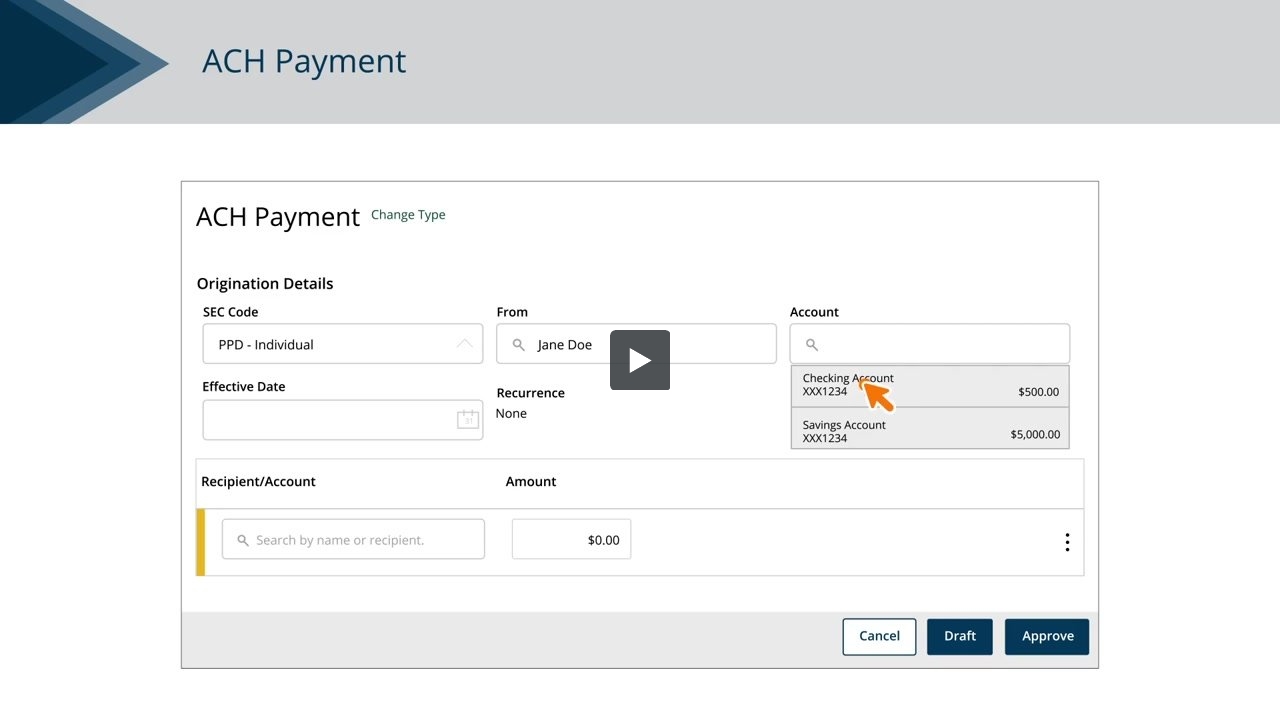Image resolution: width=1280 pixels, height=720 pixels.
Task: Expand the Account selection dropdown
Action: [x=929, y=343]
